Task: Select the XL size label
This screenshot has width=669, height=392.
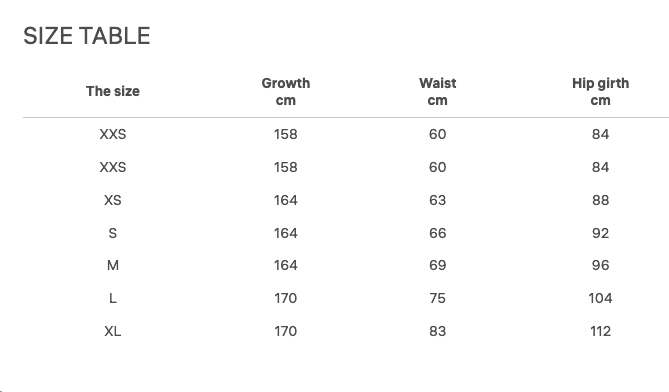Action: click(113, 331)
